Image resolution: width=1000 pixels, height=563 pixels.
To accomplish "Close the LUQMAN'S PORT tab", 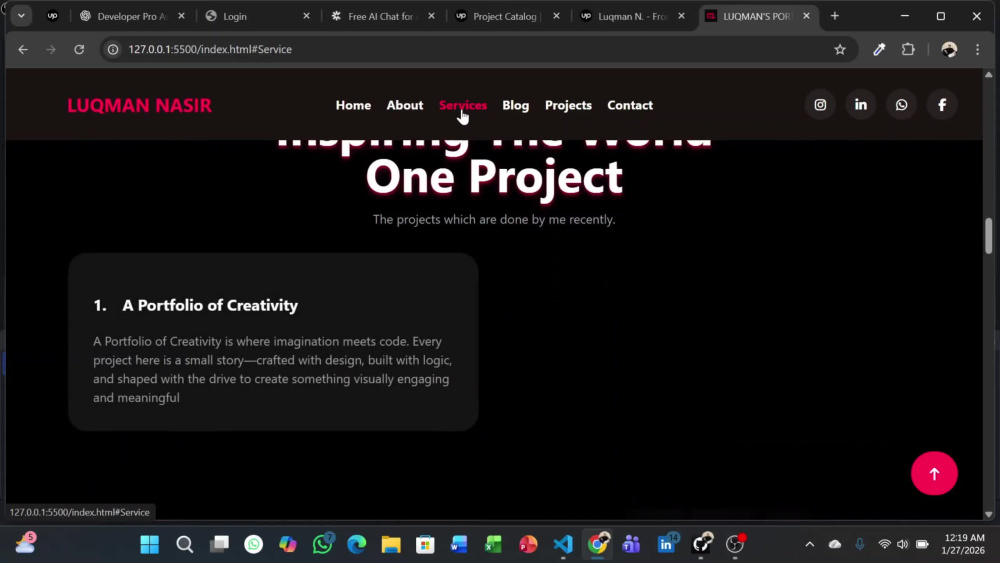I will [806, 16].
